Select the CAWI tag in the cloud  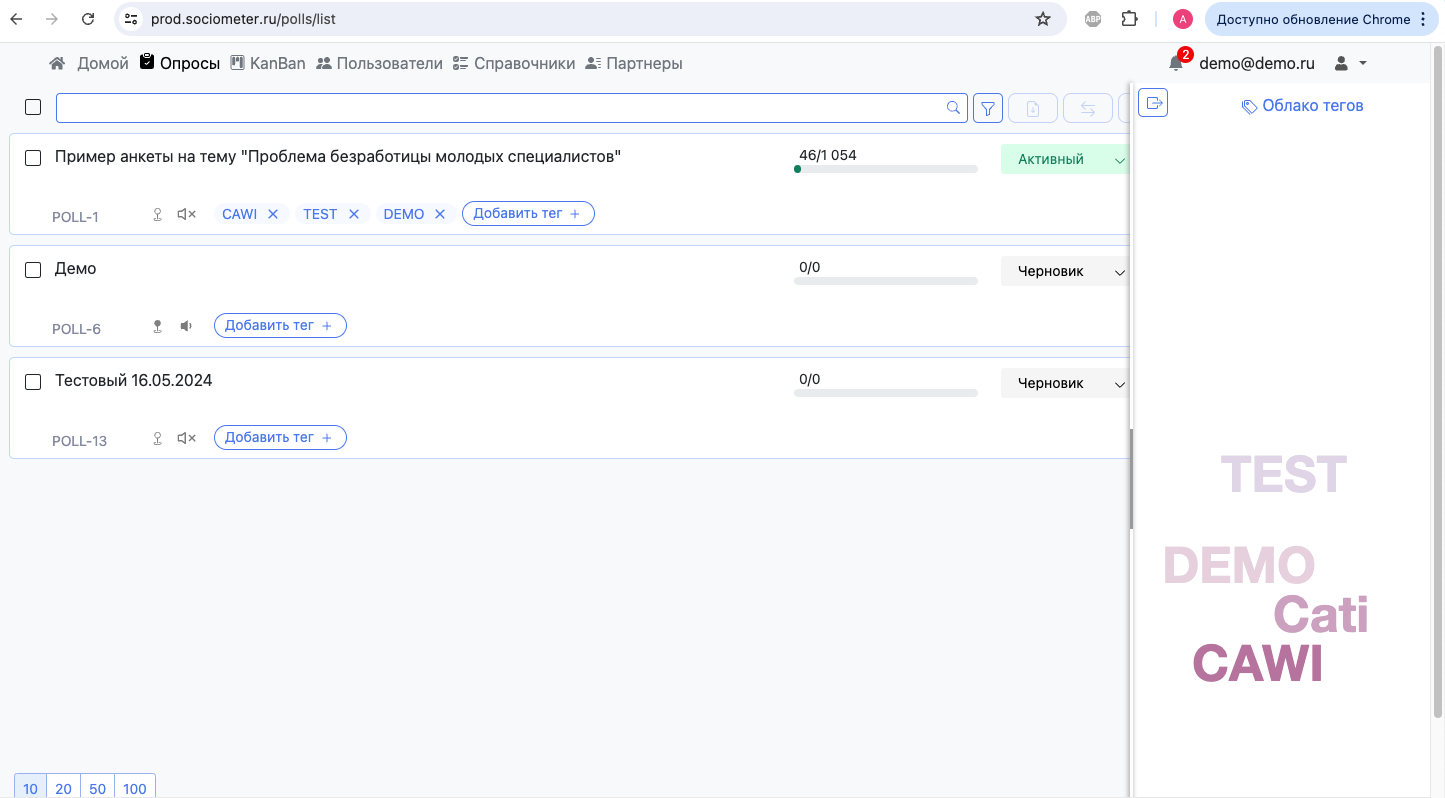click(x=1258, y=663)
